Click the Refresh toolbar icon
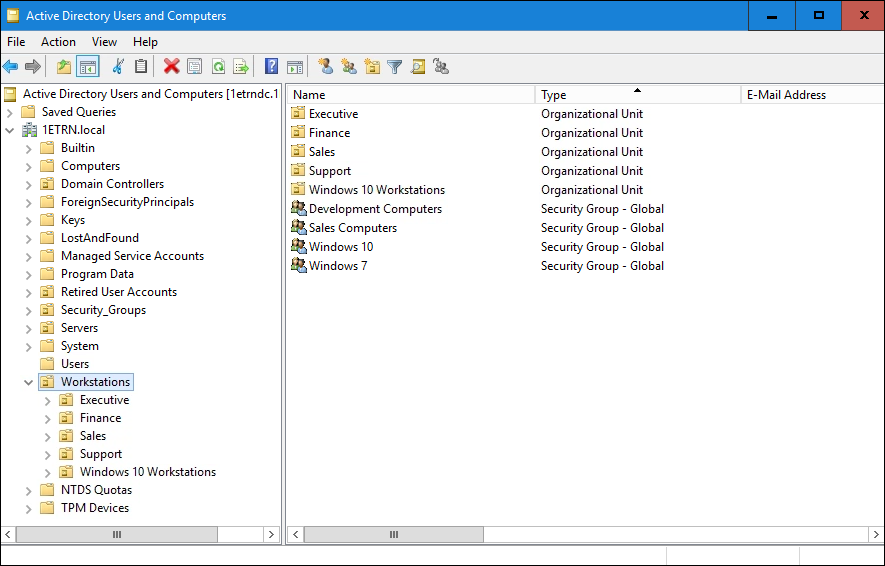 (218, 67)
